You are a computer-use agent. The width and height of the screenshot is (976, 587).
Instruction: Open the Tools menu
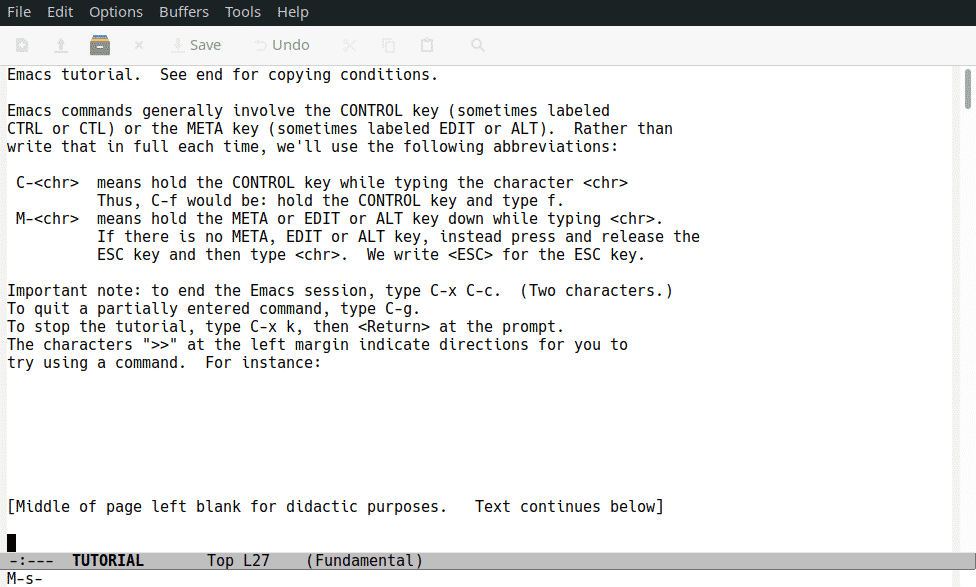243,12
